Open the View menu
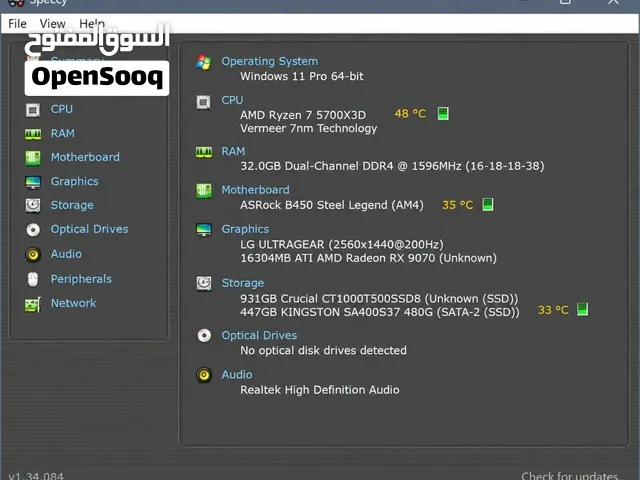This screenshot has width=640, height=480. (x=53, y=24)
